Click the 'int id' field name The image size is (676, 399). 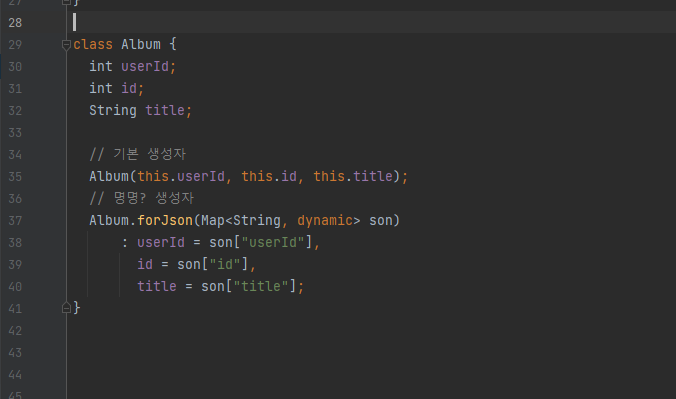129,88
